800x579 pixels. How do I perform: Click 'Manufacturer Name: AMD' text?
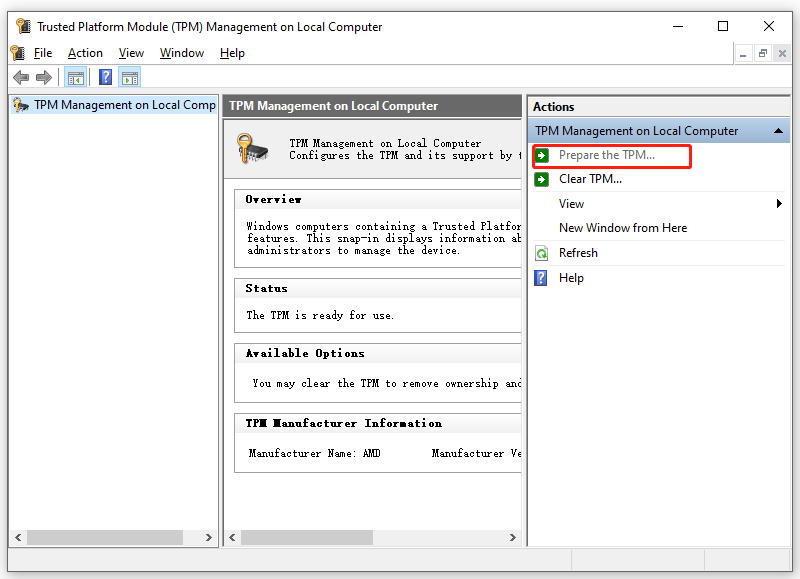(x=314, y=453)
